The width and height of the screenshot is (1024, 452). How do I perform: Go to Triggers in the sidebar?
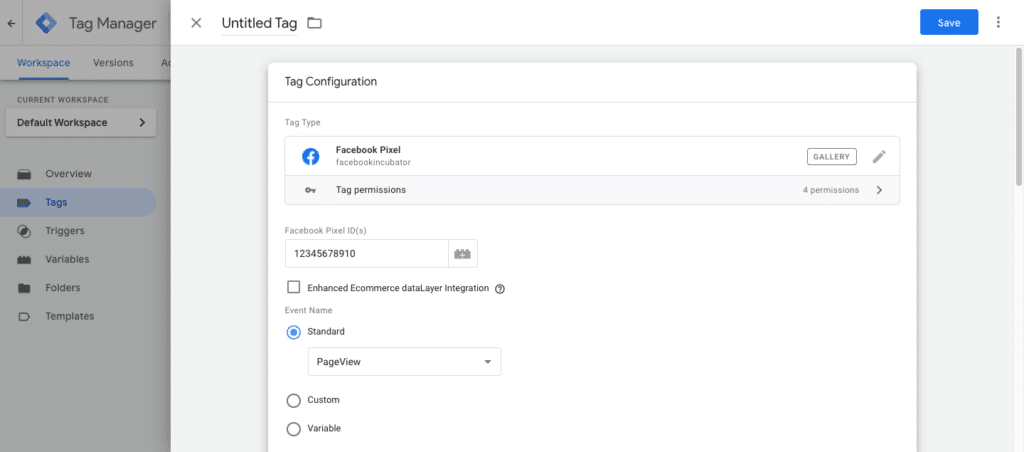coord(65,231)
